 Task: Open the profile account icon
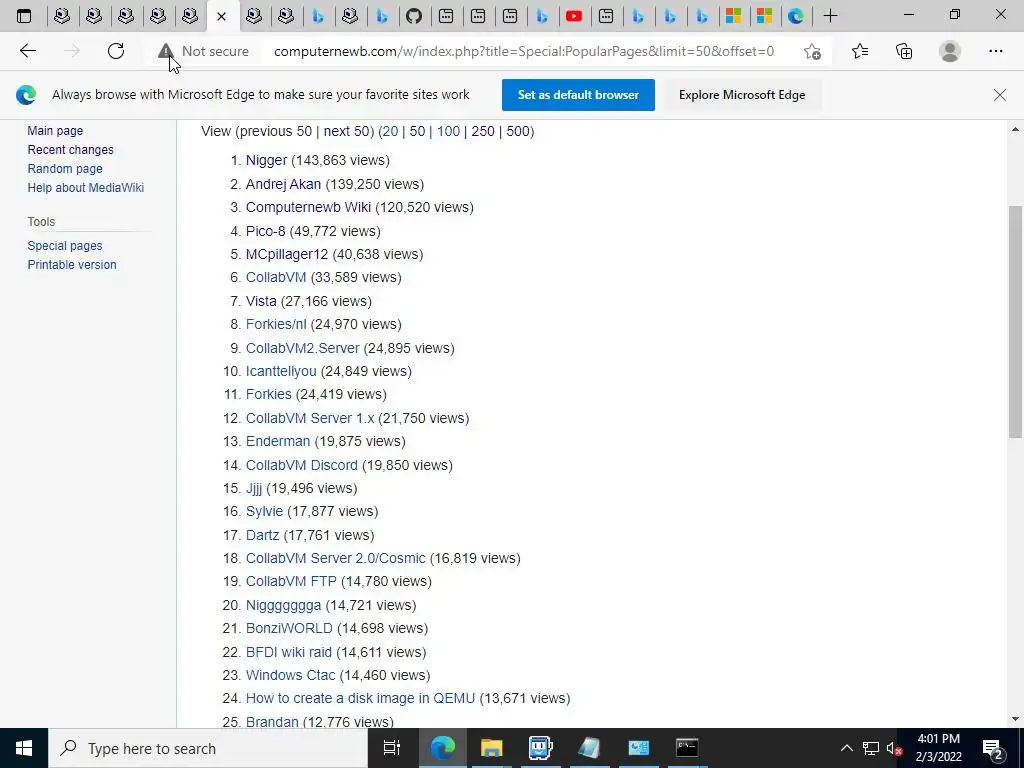pyautogui.click(x=950, y=51)
